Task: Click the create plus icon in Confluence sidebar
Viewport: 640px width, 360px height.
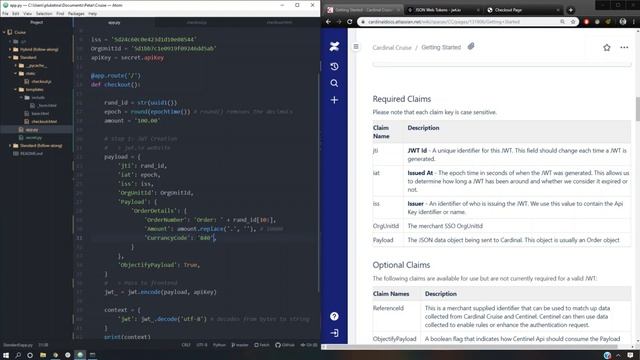Action: (334, 100)
